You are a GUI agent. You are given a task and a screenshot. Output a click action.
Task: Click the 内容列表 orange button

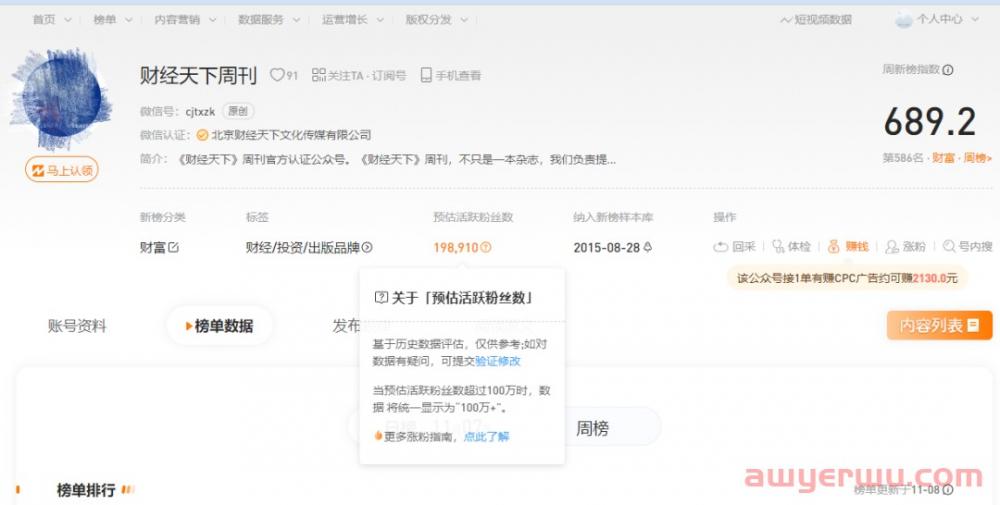point(939,326)
